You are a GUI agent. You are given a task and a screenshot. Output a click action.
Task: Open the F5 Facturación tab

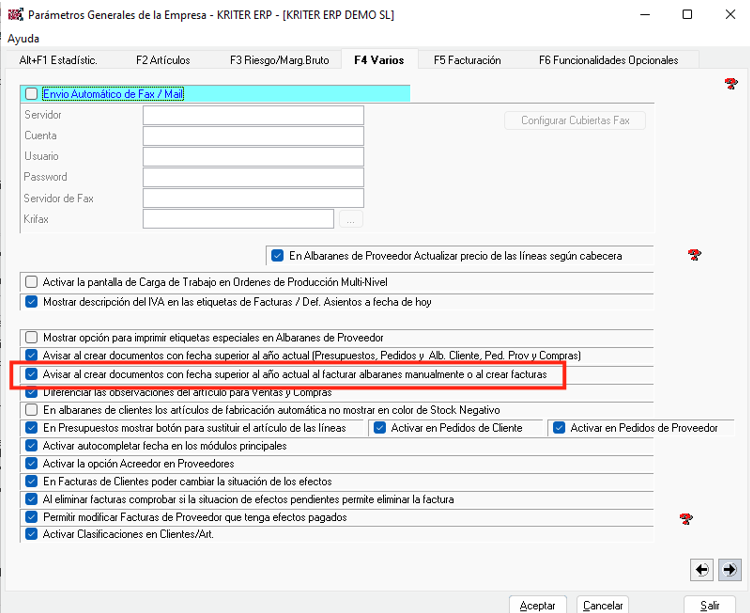pos(467,60)
